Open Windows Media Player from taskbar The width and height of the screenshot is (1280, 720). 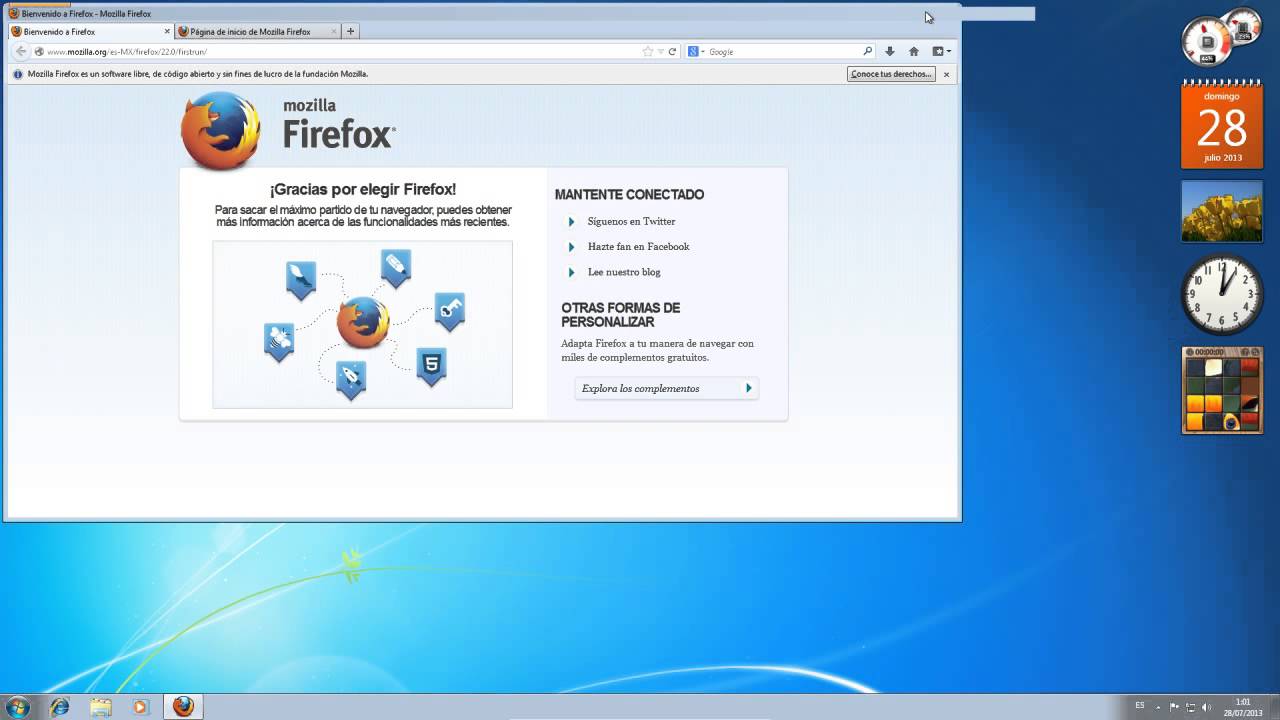[x=140, y=707]
